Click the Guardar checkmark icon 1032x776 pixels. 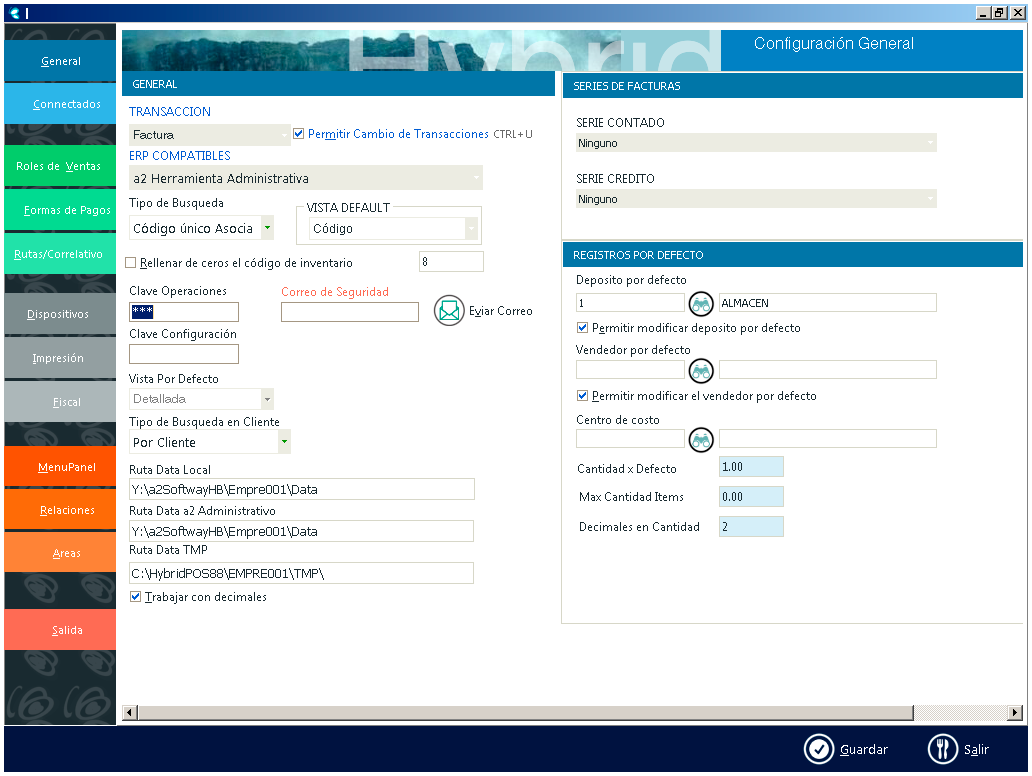click(819, 749)
